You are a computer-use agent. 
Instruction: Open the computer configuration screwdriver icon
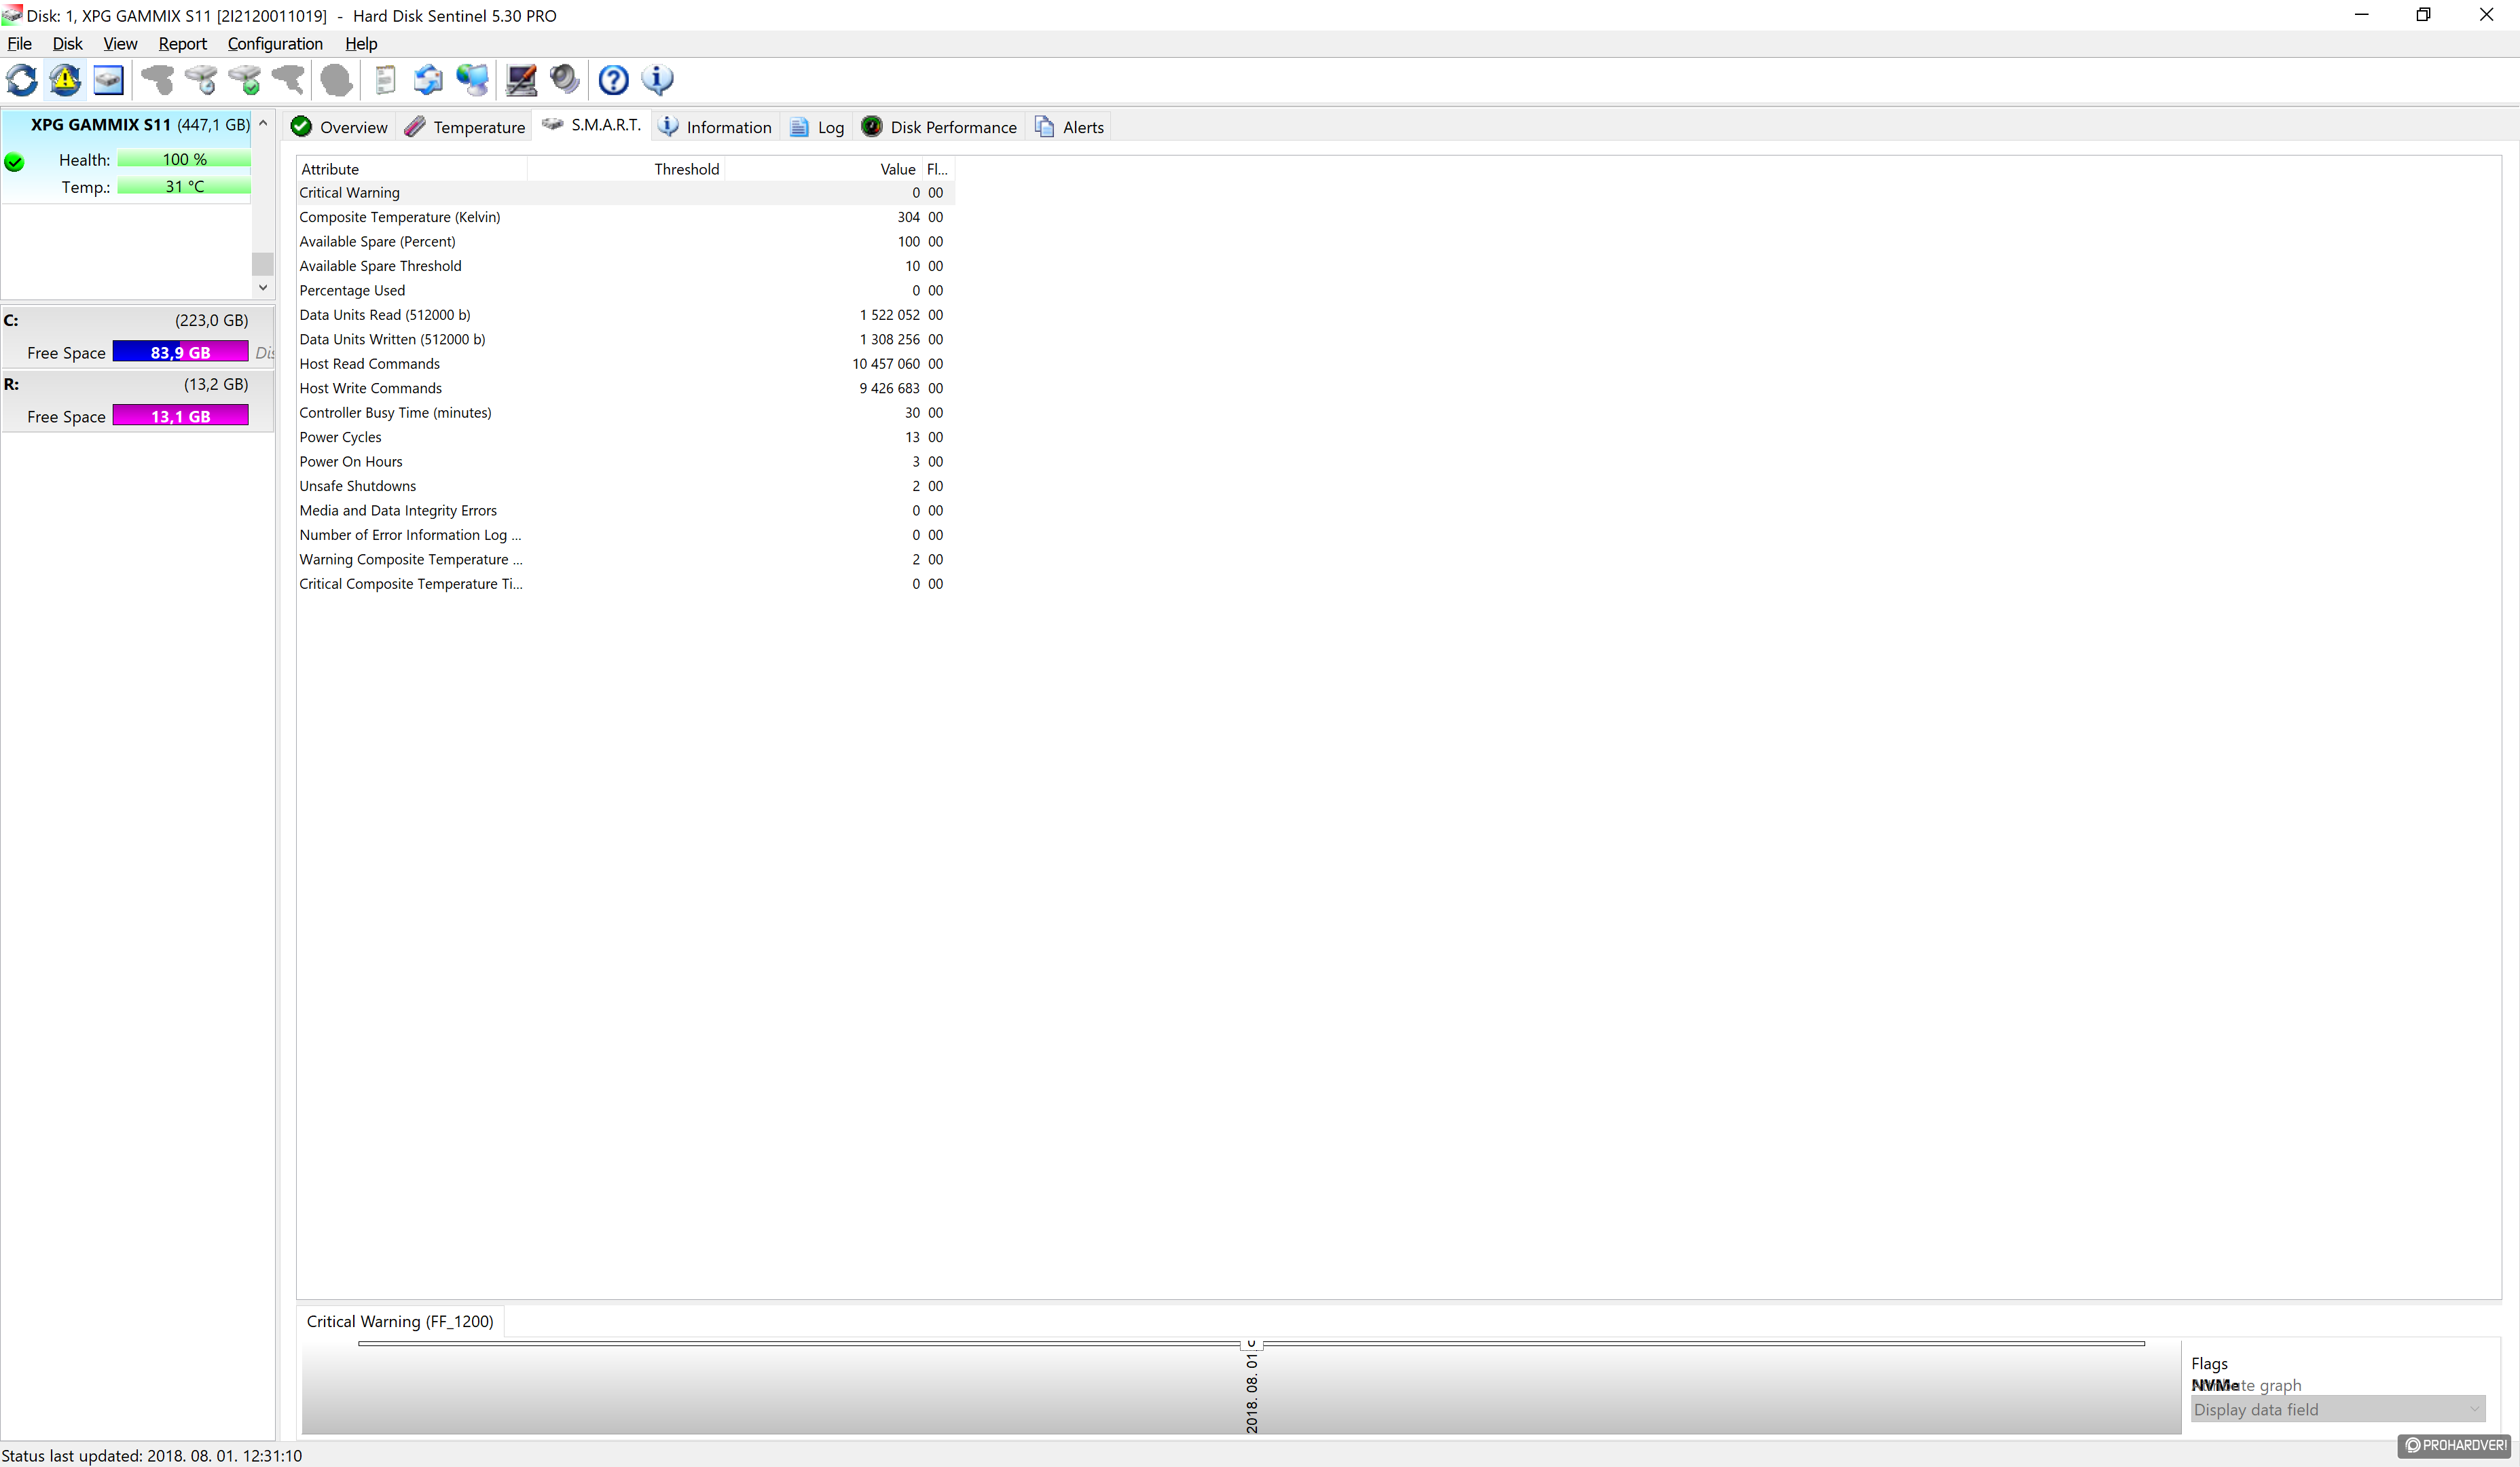(521, 80)
